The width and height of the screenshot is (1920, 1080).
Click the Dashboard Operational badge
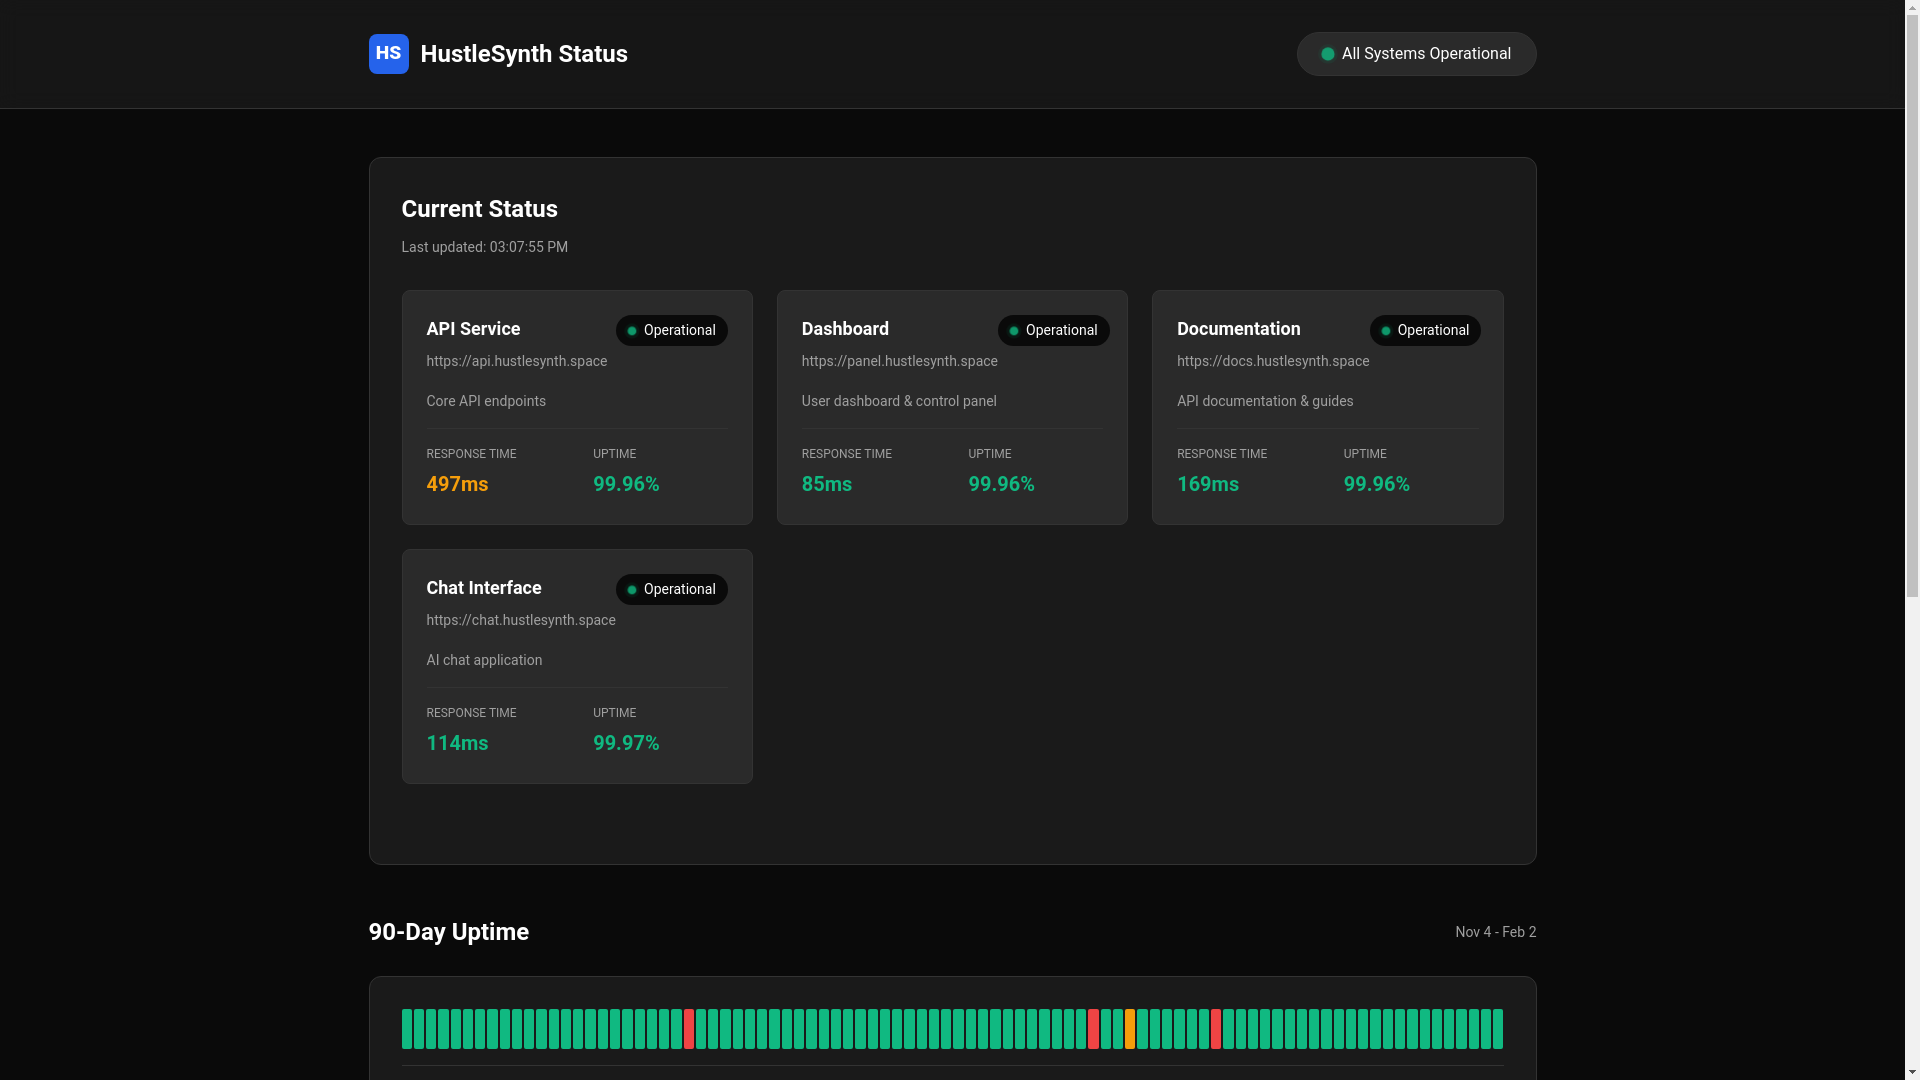[1053, 331]
